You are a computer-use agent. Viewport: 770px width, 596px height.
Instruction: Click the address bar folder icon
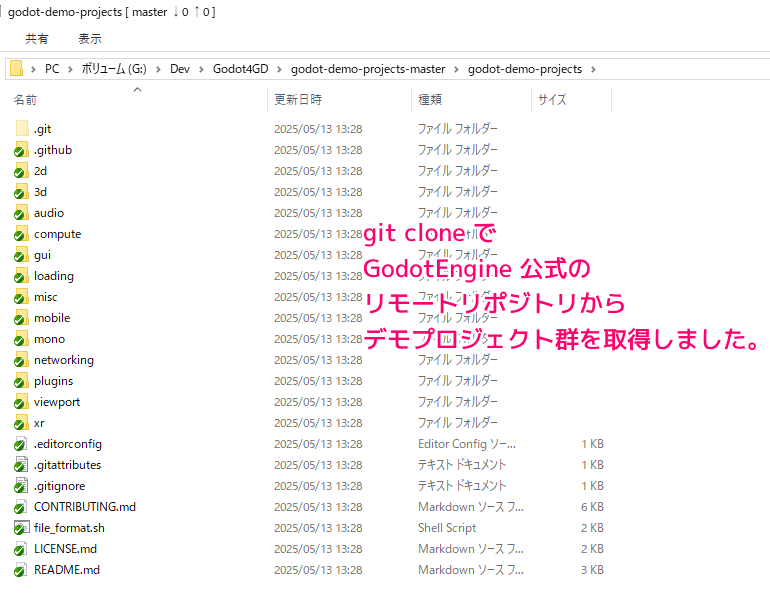click(16, 69)
